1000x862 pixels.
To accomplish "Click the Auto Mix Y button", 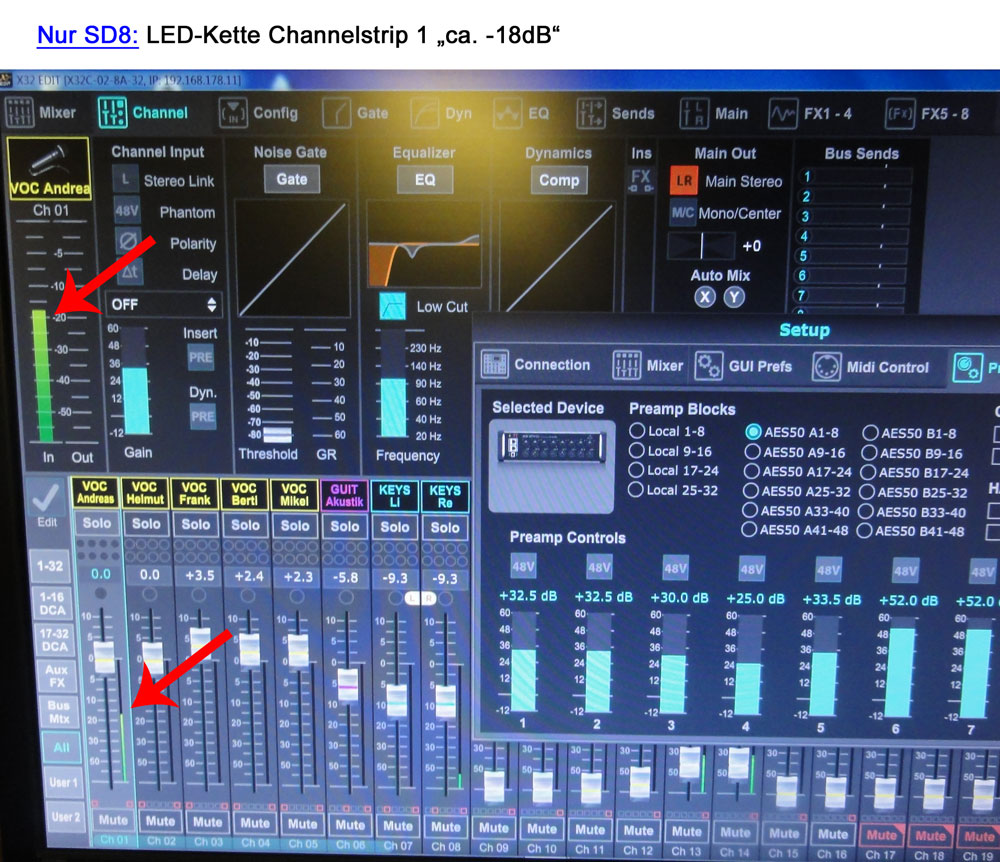I will (734, 297).
